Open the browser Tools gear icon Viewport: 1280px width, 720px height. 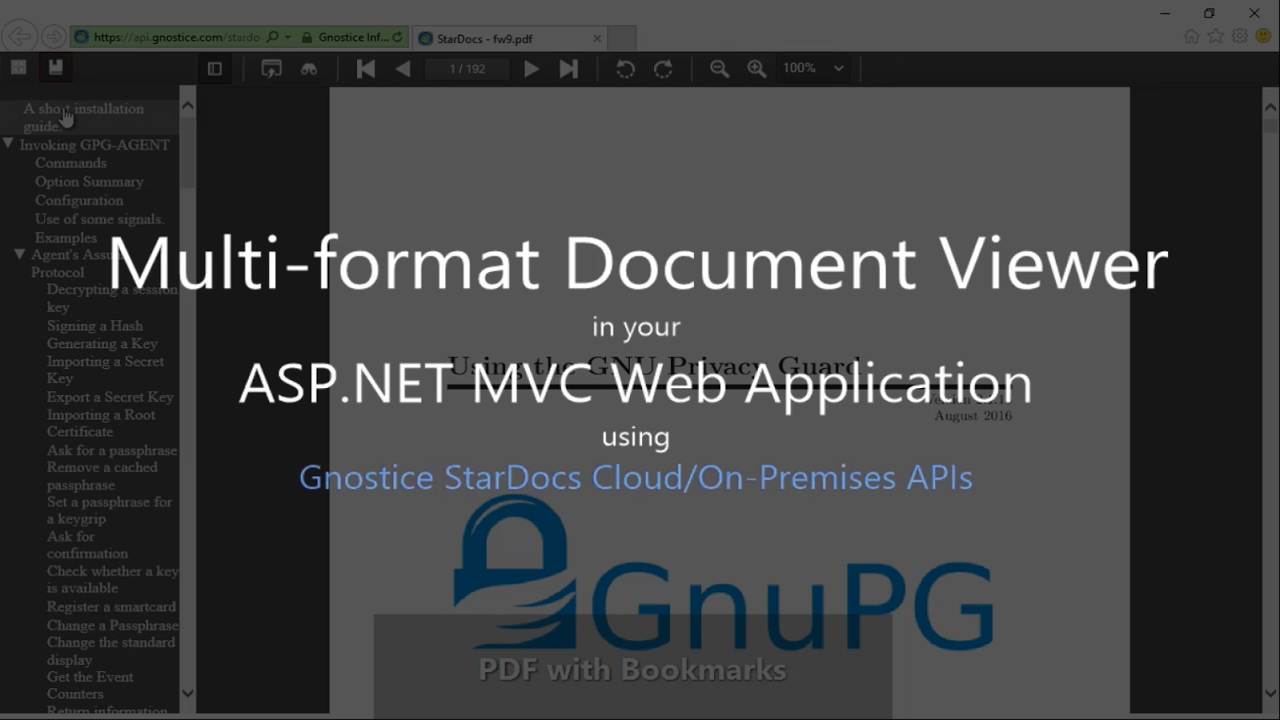click(x=1239, y=36)
